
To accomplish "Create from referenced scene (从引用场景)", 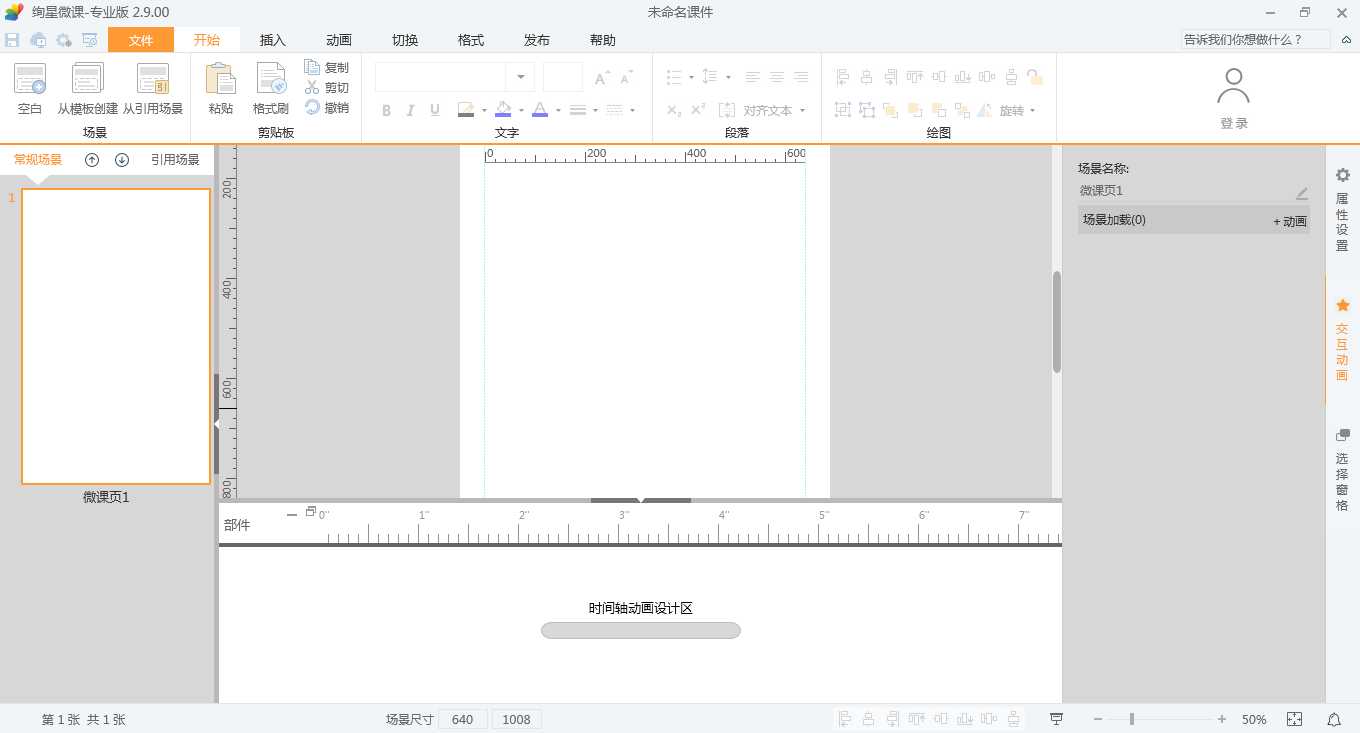I will click(x=153, y=89).
